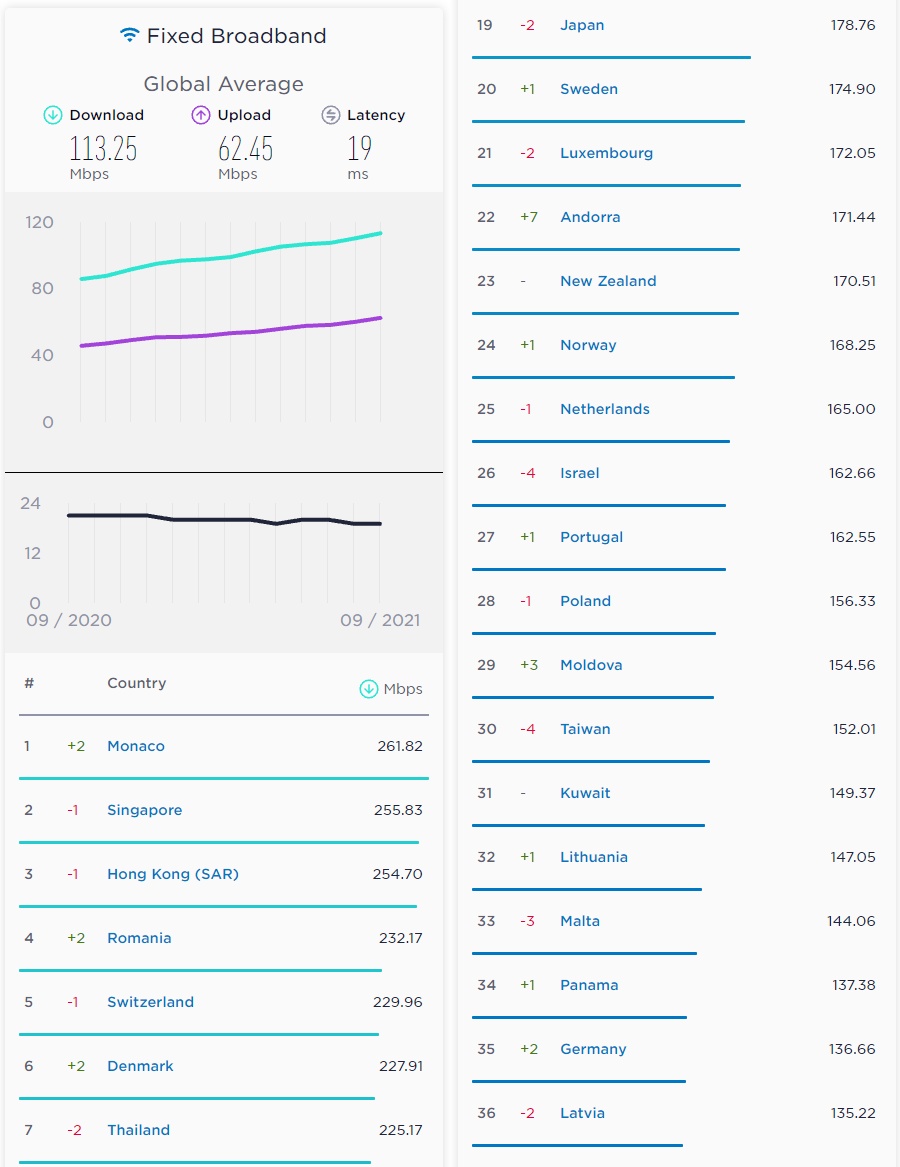This screenshot has height=1167, width=900.
Task: Click the Fixed Broadband heading
Action: click(x=236, y=36)
